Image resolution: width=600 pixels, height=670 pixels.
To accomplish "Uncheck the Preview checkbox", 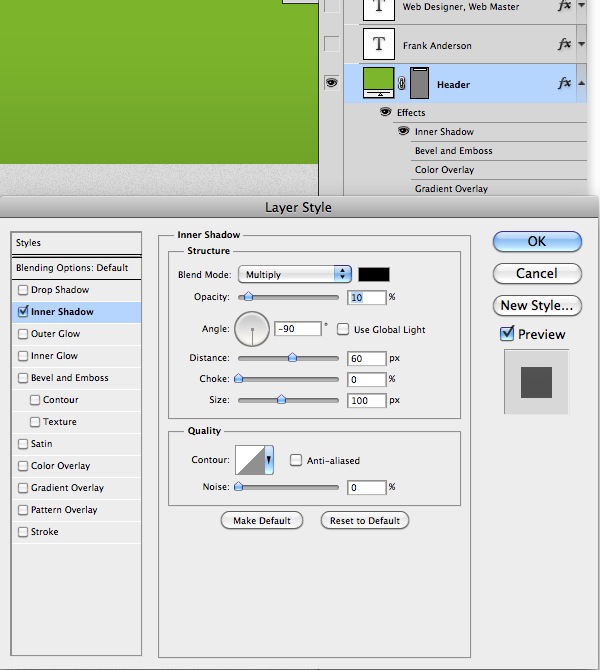I will point(507,333).
